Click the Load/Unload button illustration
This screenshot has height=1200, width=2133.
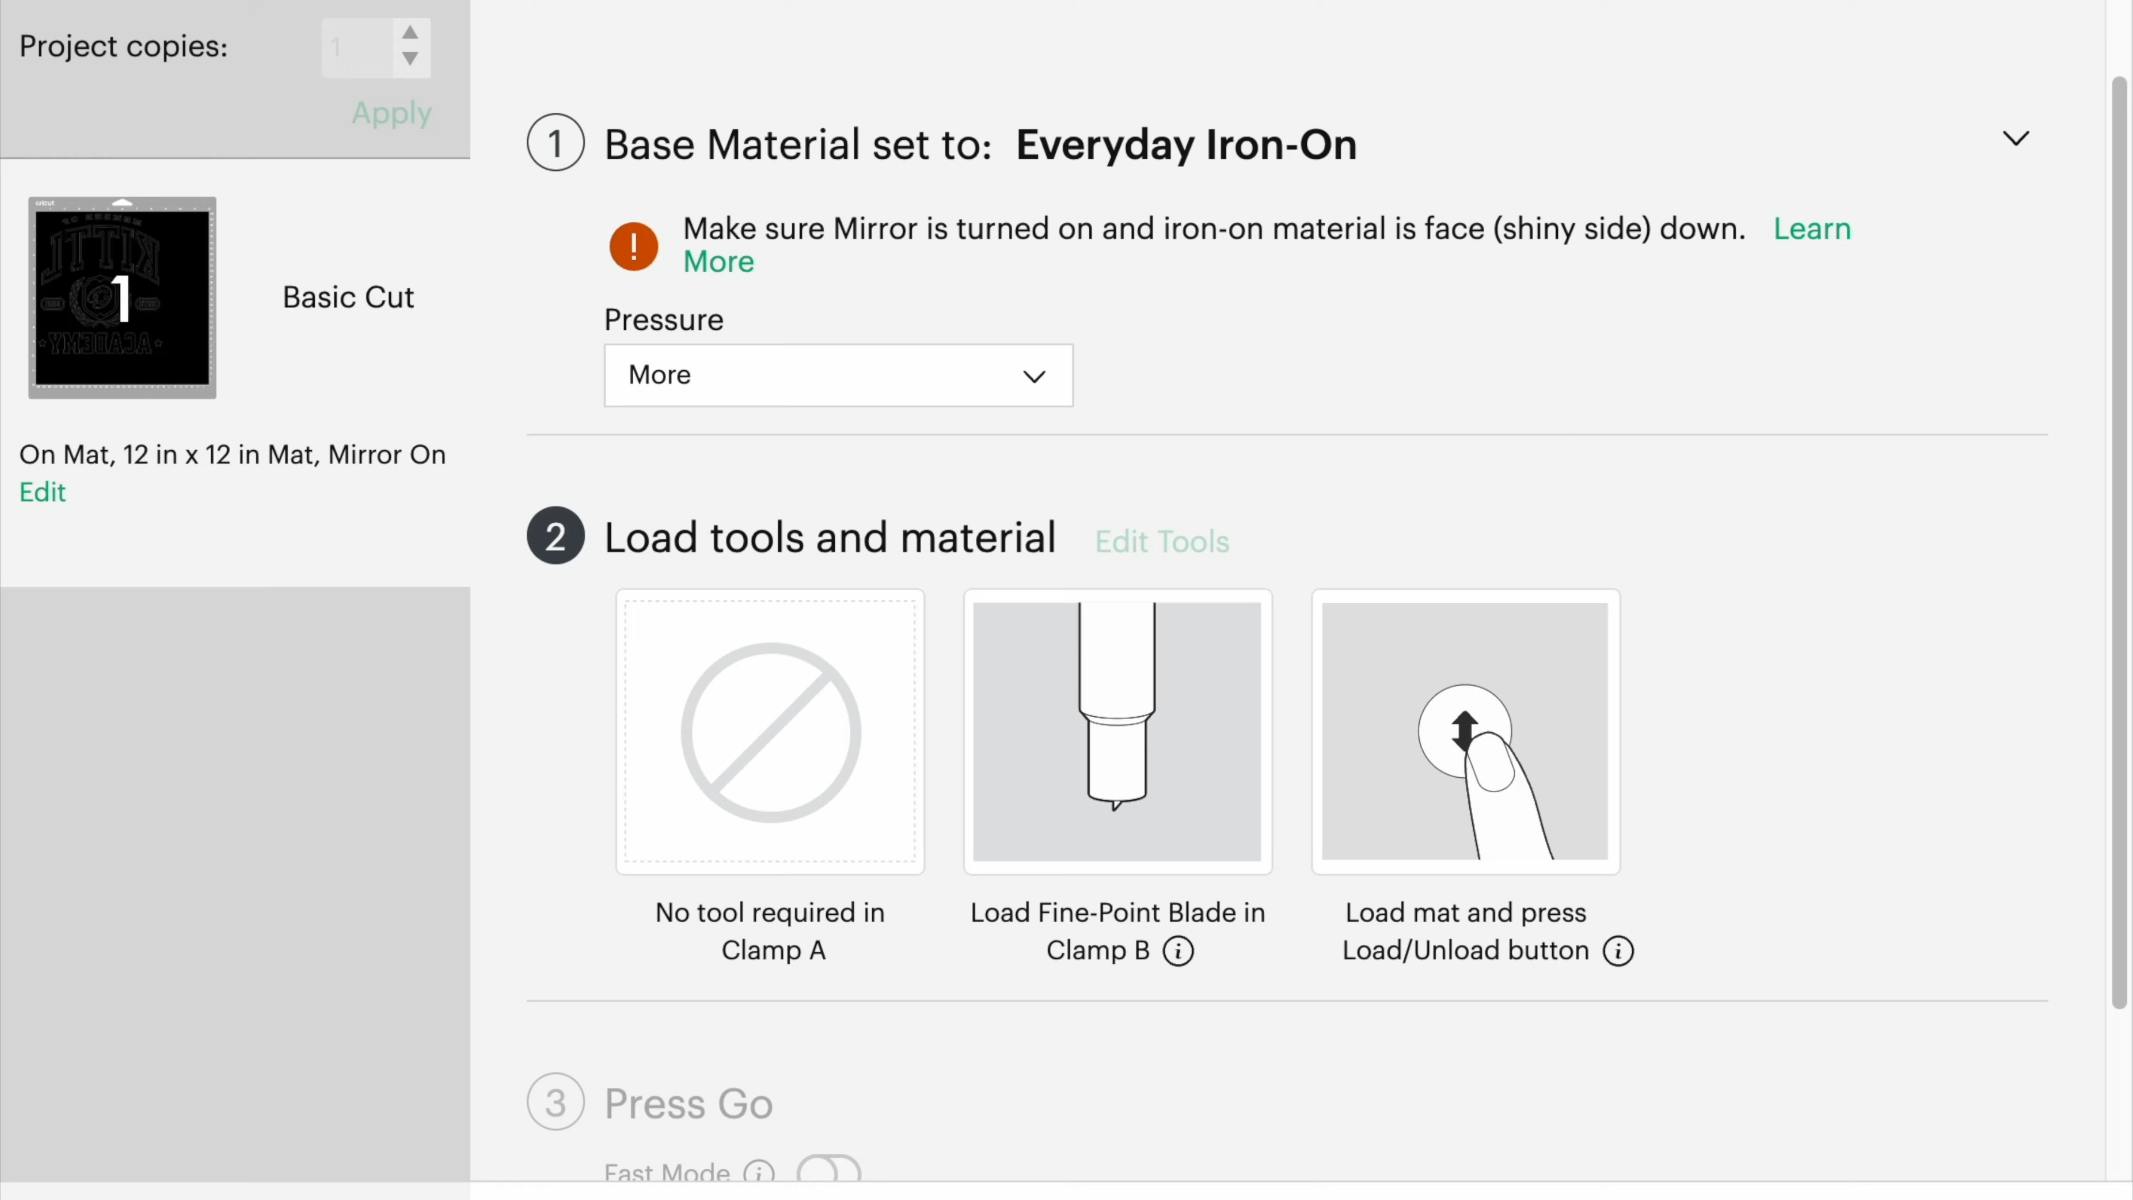1465,731
